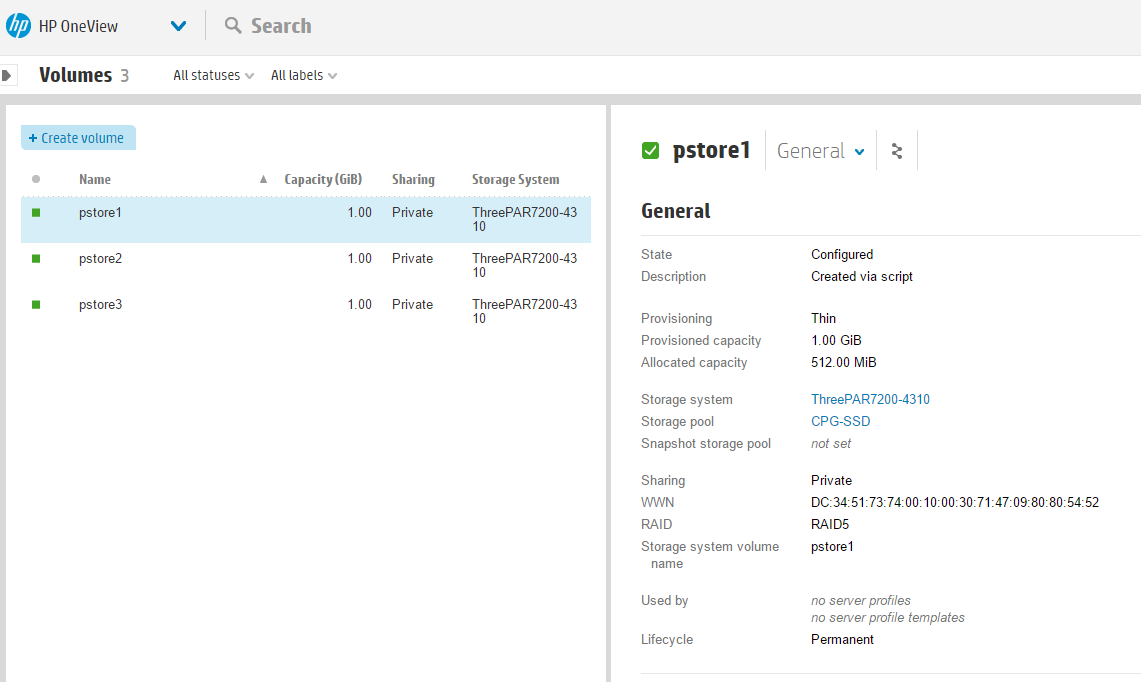Expand the left filter pane arrow
Image resolution: width=1141 pixels, height=682 pixels.
pyautogui.click(x=7, y=75)
